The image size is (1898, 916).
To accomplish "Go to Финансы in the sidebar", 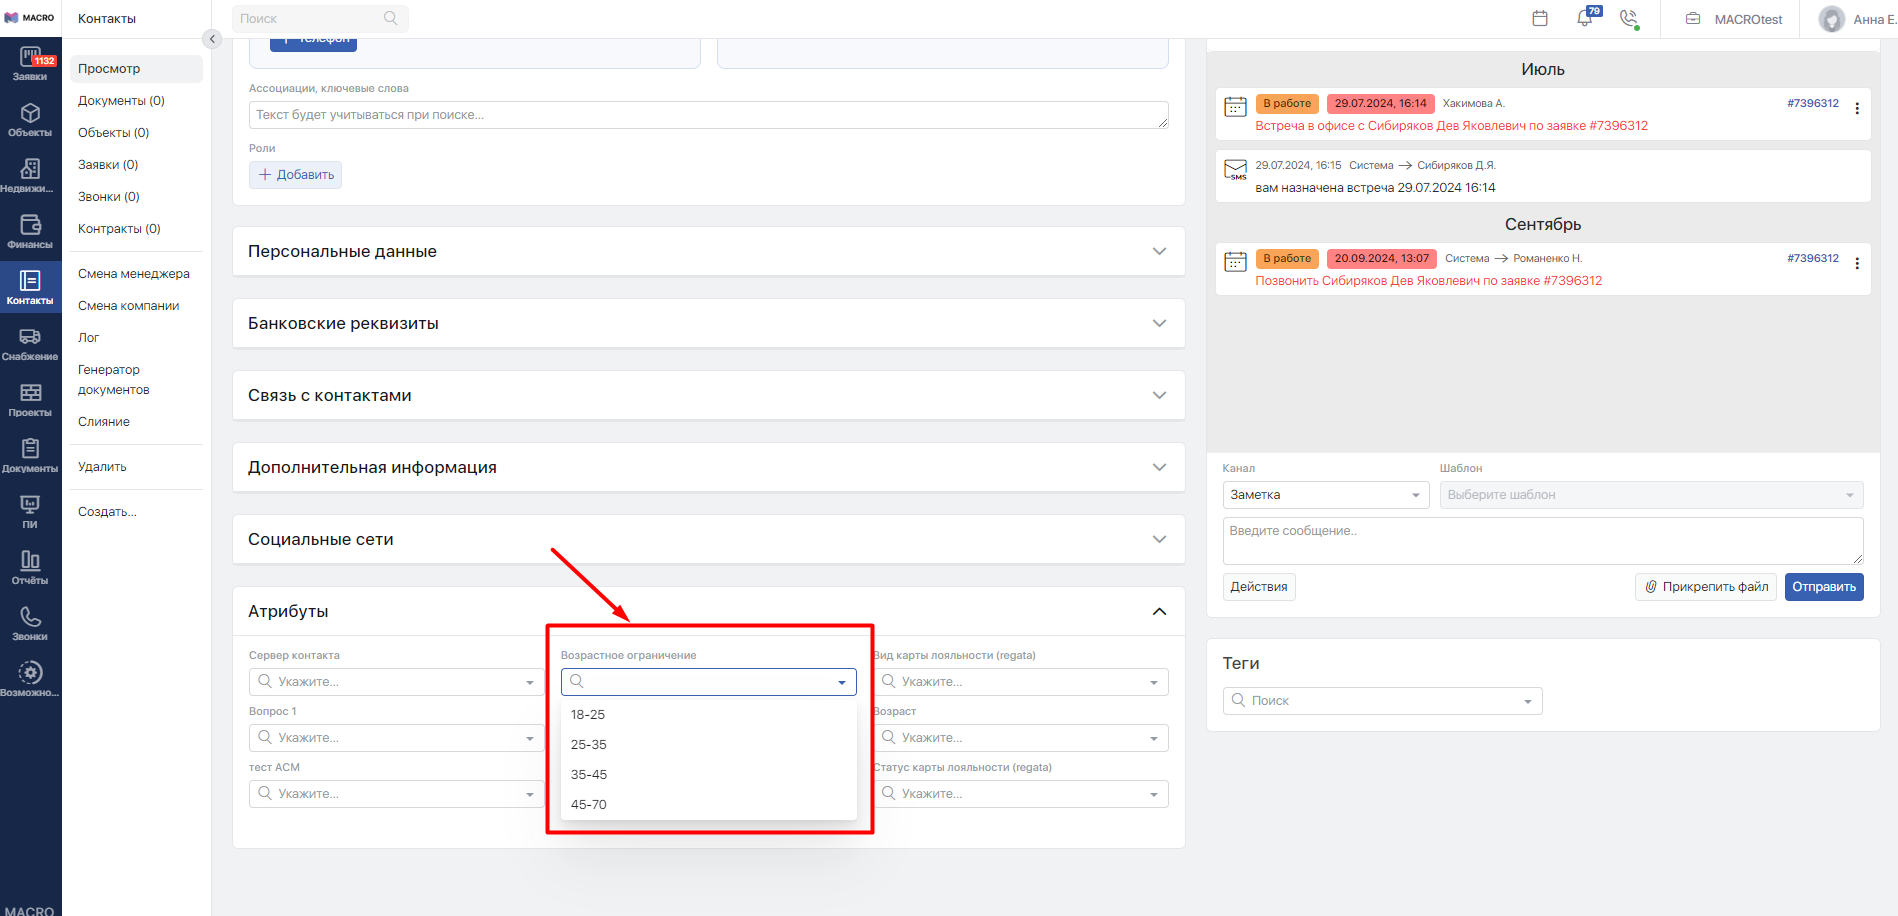I will [30, 231].
